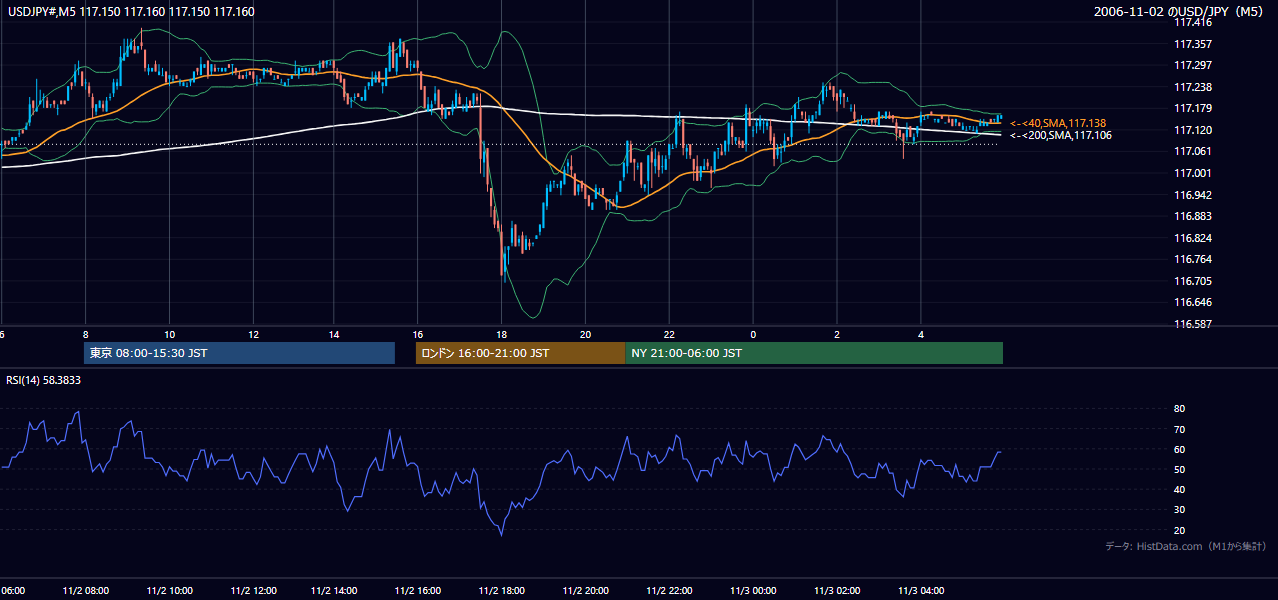The image size is (1278, 600).
Task: Click price level 116.942 on axis
Action: [1193, 195]
